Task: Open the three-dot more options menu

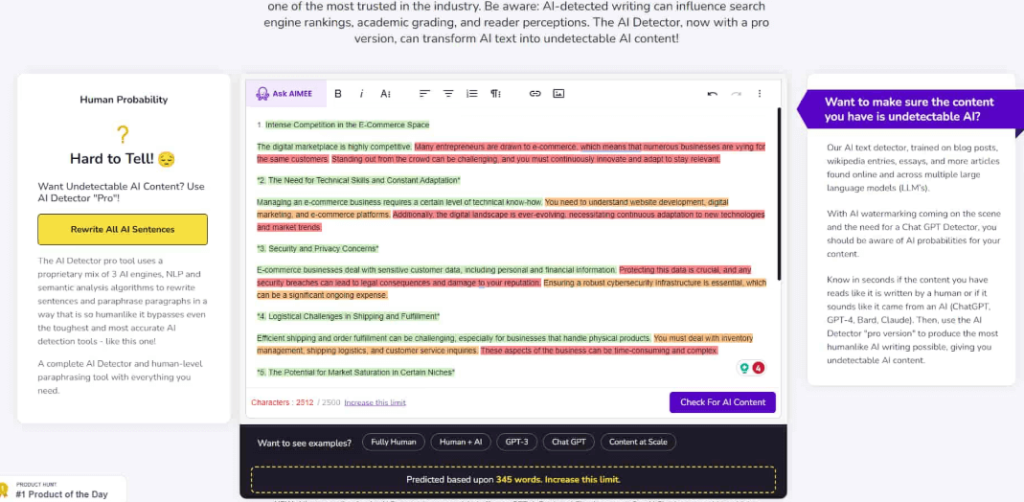Action: (x=760, y=94)
